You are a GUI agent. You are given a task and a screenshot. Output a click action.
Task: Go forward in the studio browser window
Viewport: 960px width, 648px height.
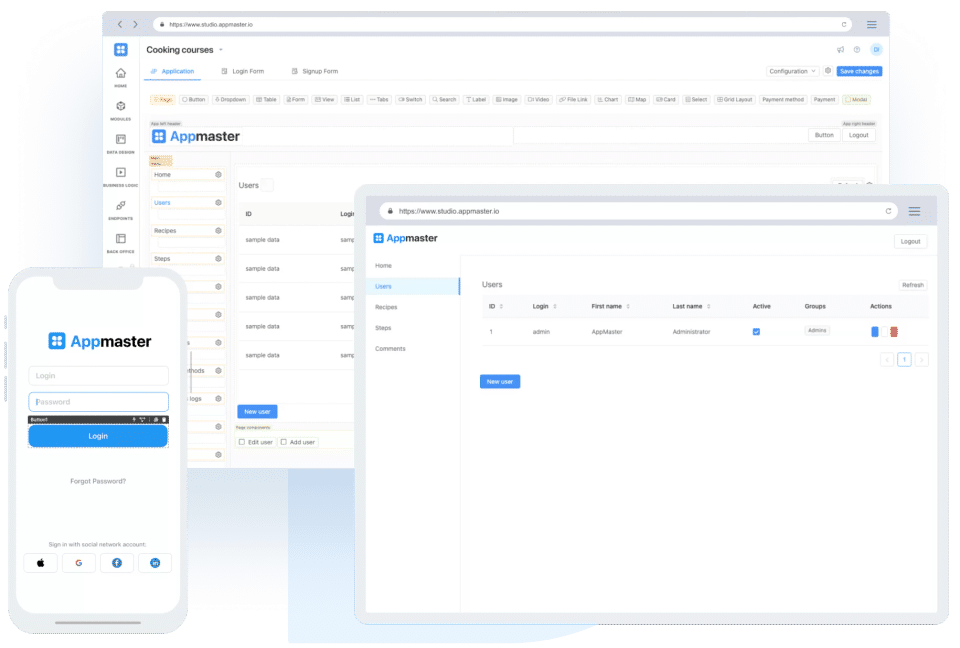point(135,24)
